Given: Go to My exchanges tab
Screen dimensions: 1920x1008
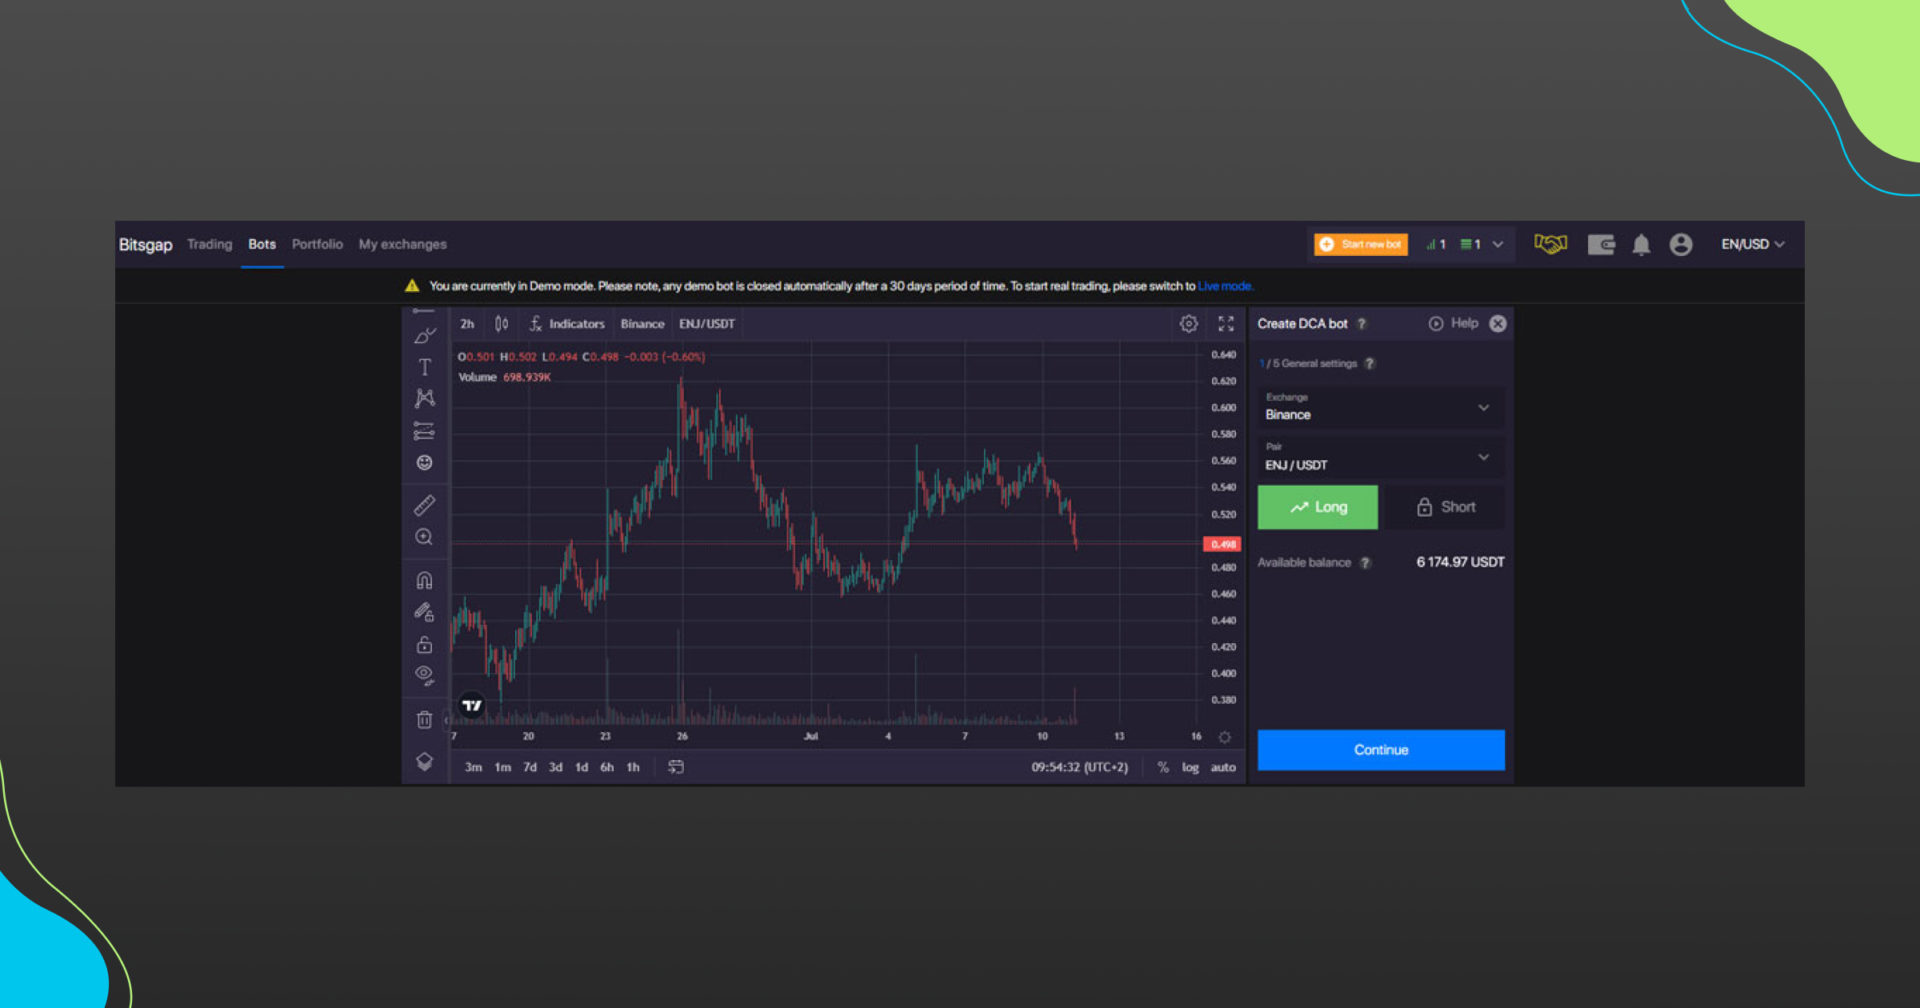Looking at the screenshot, I should coord(402,244).
